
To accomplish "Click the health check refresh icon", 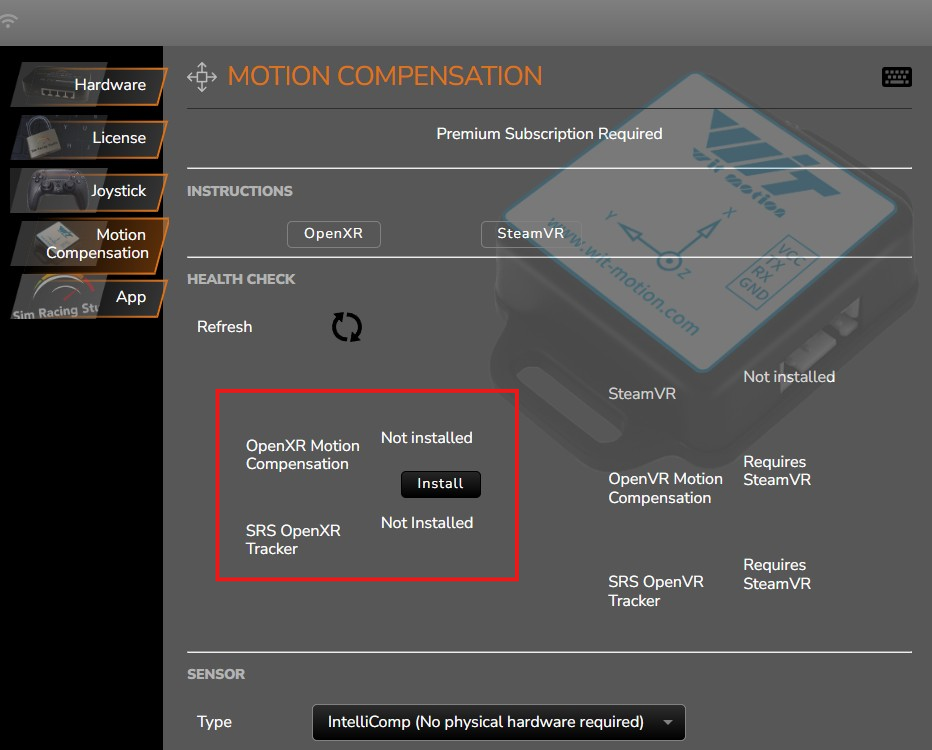I will (347, 327).
